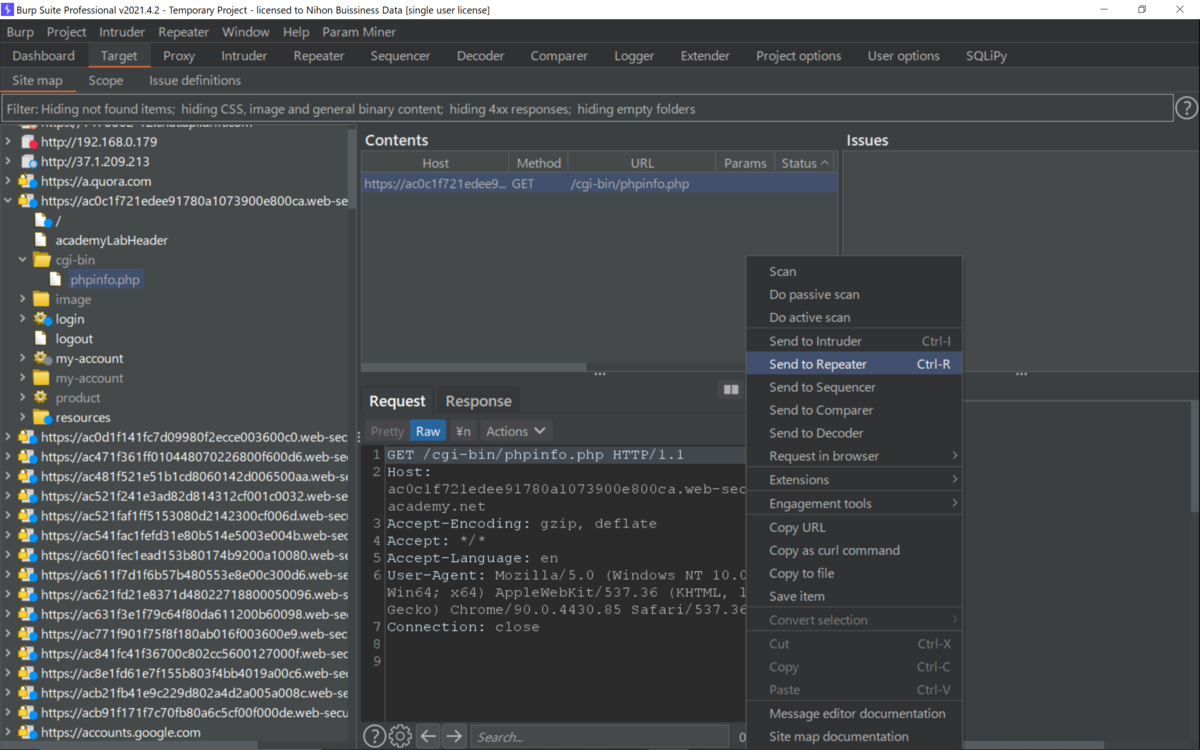
Task: Go to previous search match arrow
Action: tap(428, 736)
